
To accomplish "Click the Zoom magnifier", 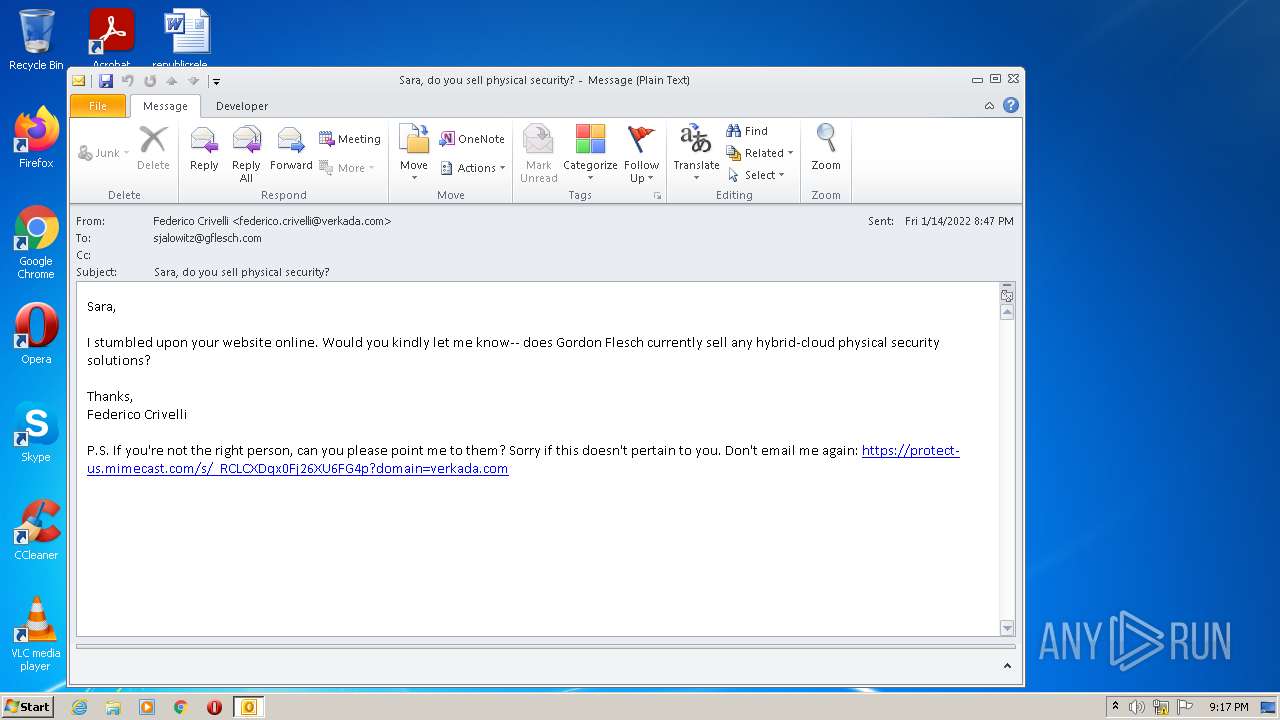I will click(826, 148).
